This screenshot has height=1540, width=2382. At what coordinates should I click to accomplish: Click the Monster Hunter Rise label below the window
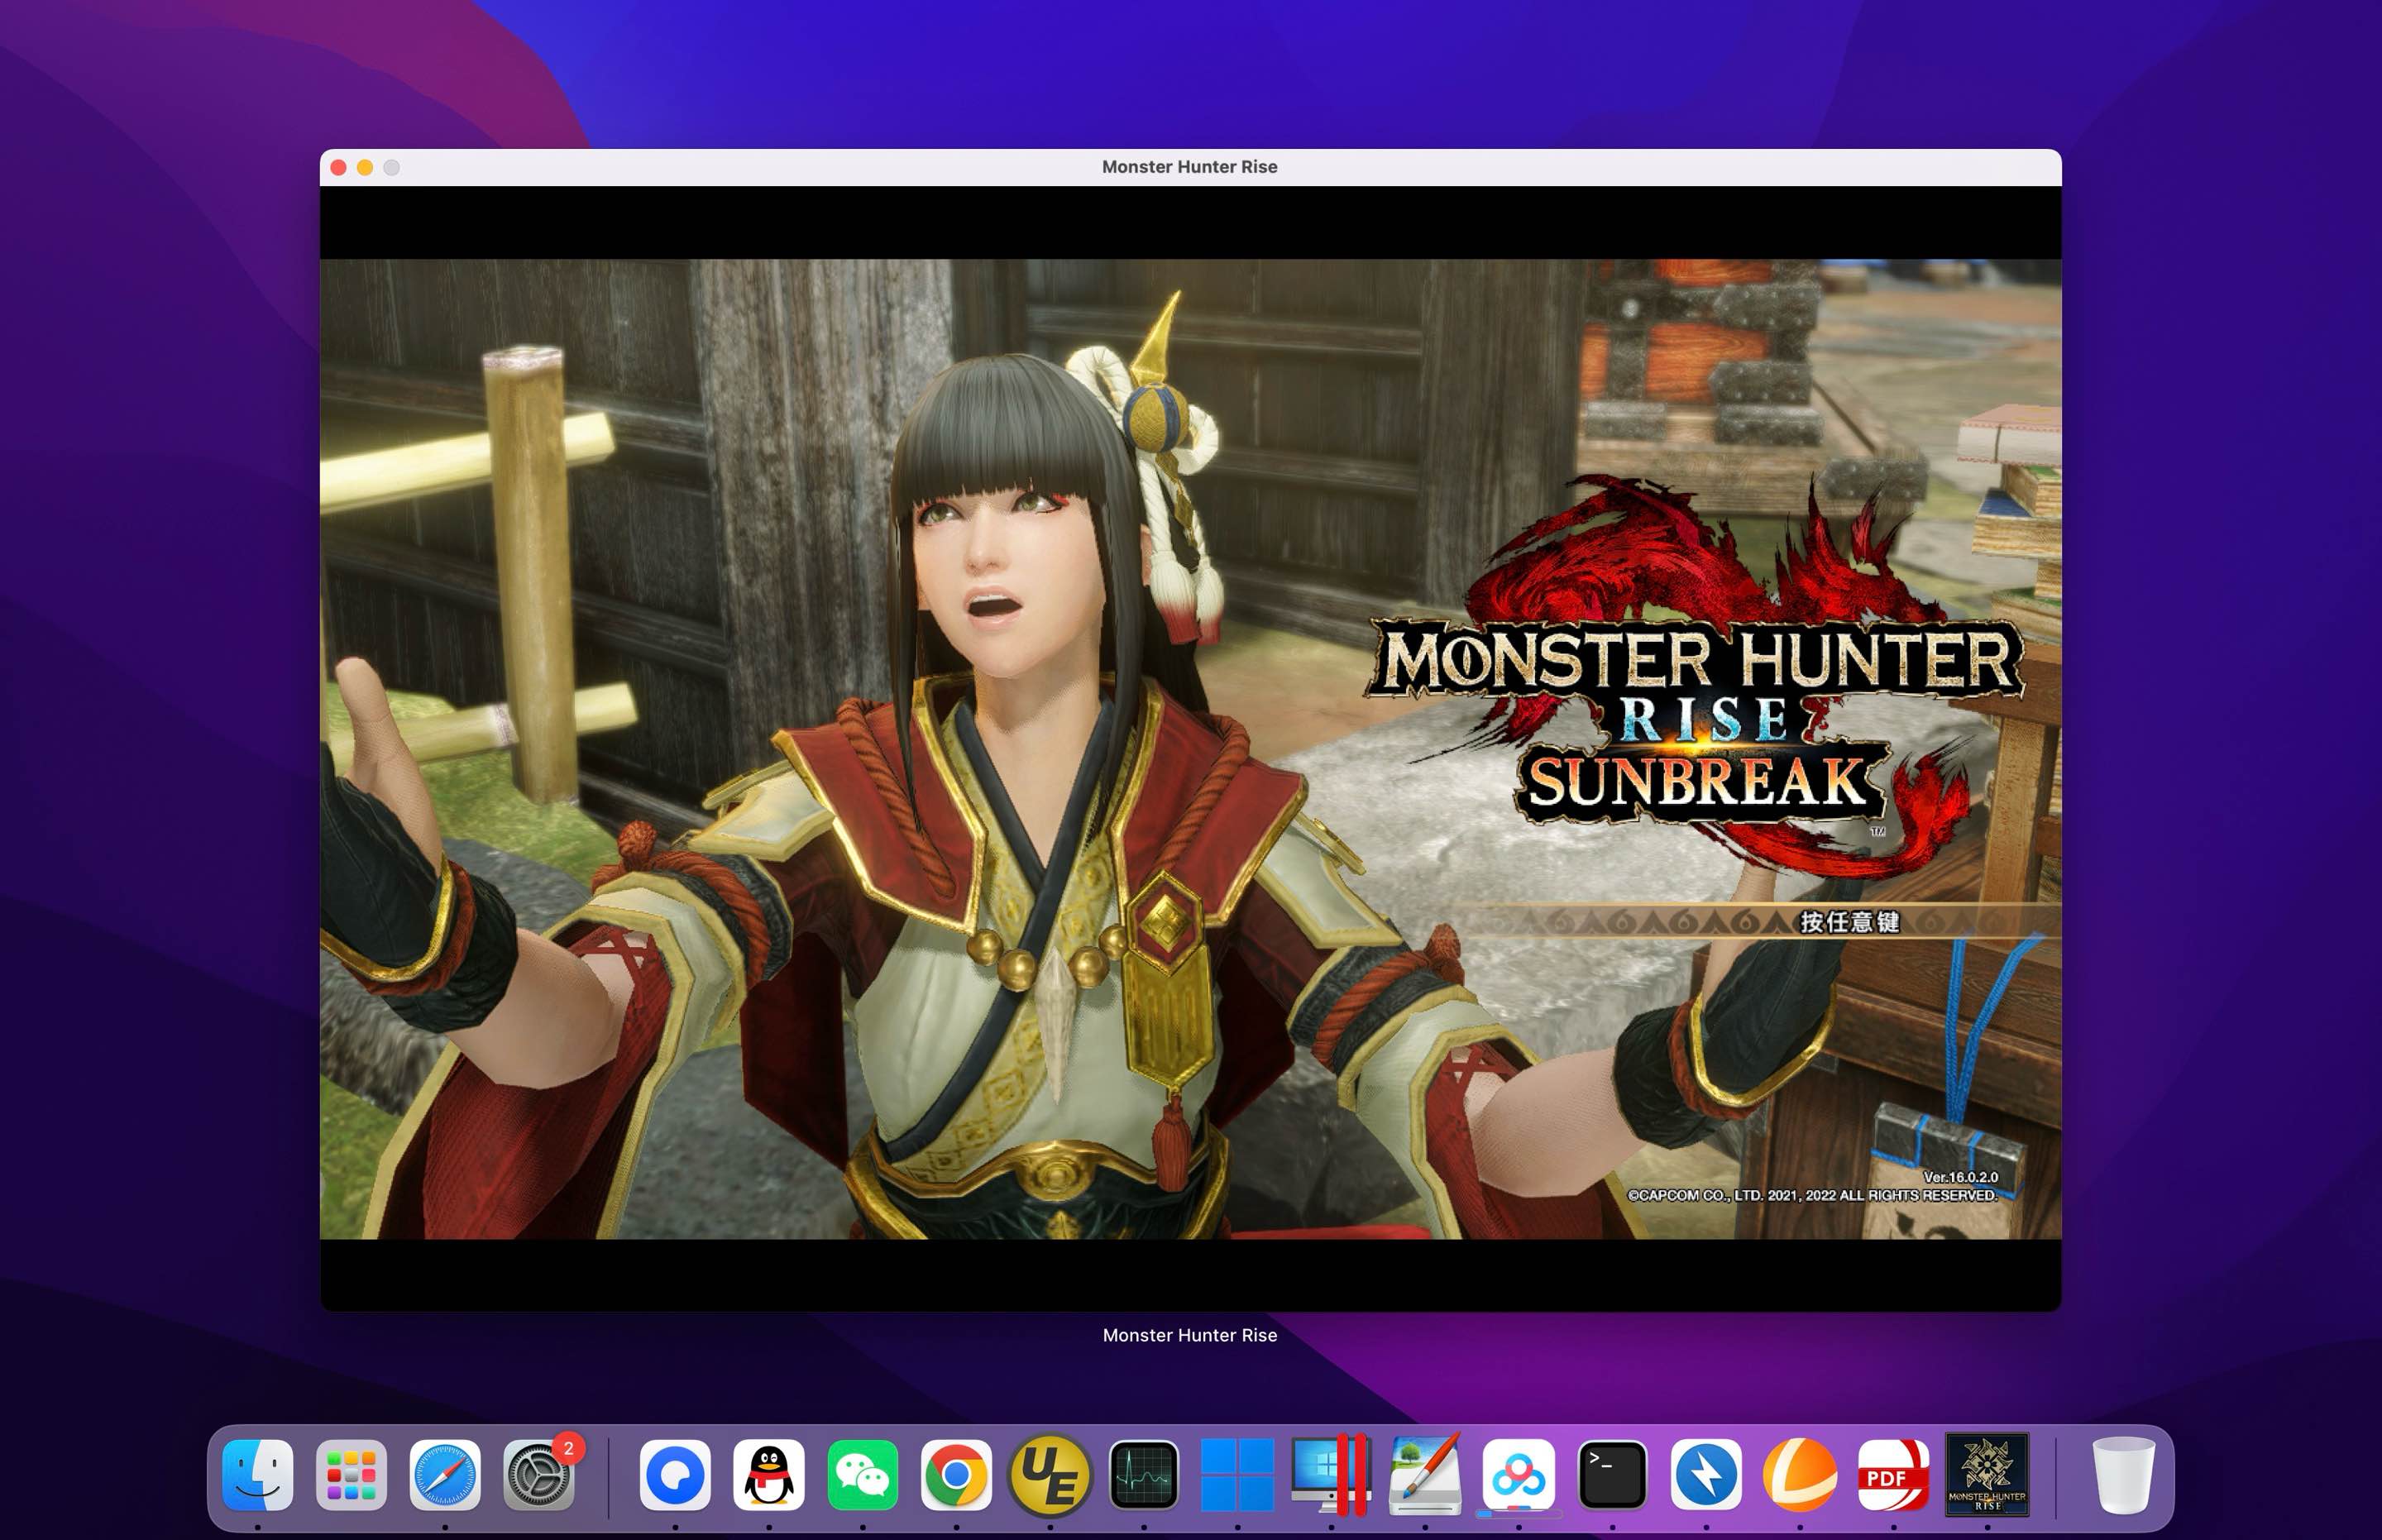click(1189, 1335)
